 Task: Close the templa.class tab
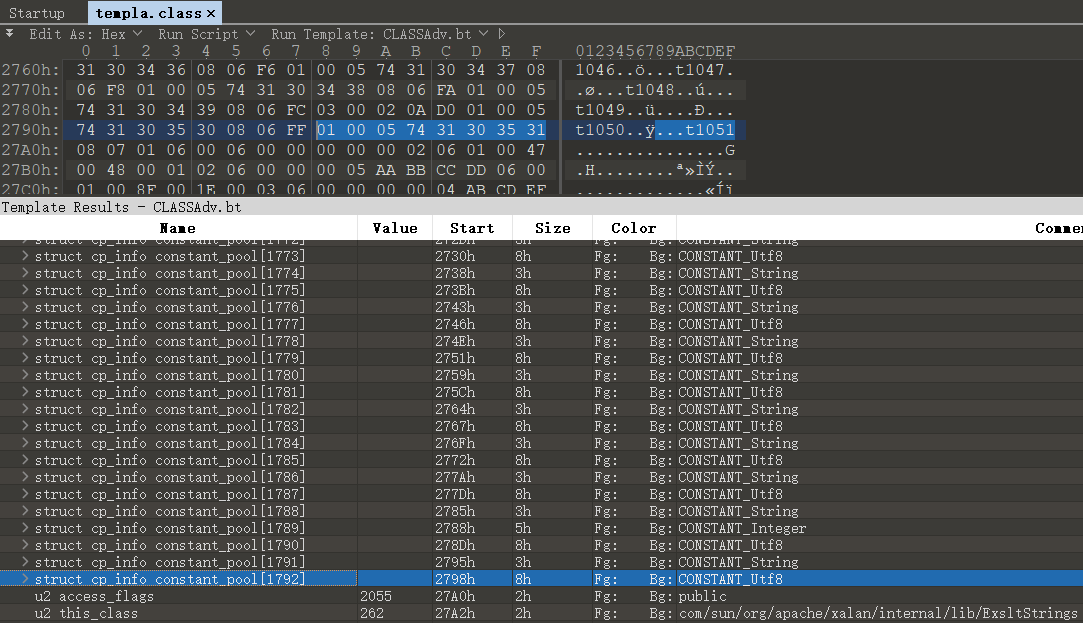pyautogui.click(x=212, y=13)
